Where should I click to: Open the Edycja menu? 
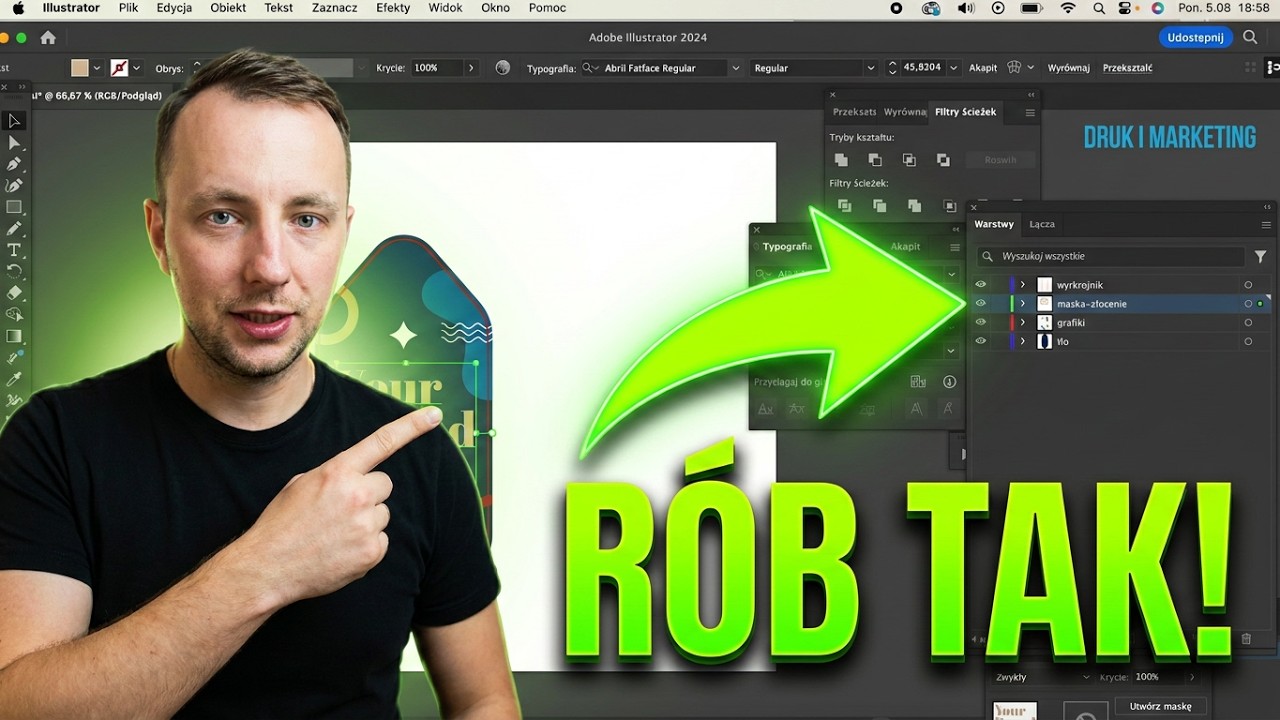pyautogui.click(x=174, y=8)
